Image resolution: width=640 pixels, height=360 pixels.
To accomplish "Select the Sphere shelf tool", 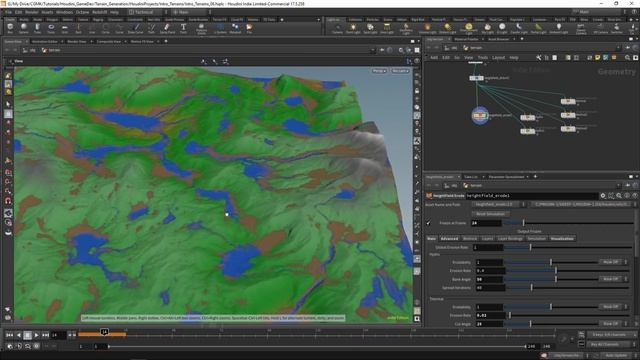I will pos(24,28).
